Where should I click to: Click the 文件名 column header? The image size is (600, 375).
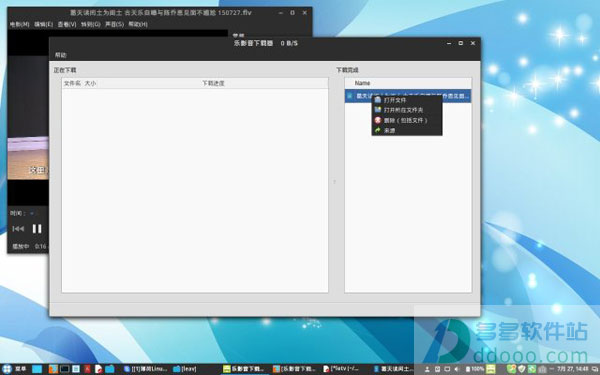click(x=72, y=83)
